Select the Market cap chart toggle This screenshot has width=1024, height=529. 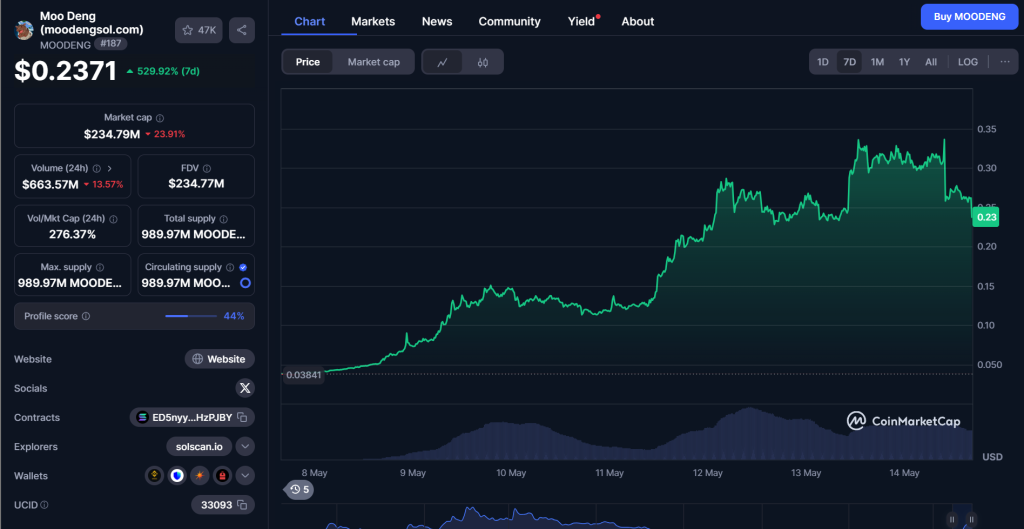(373, 62)
